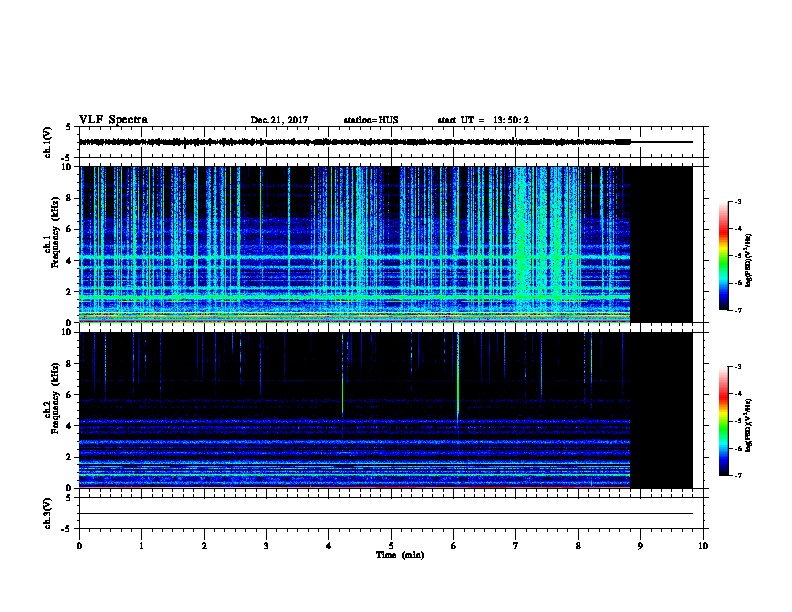Click the "6" kHz tick on ch.1 spectrogram
Image resolution: width=792 pixels, height=612 pixels.
point(69,229)
